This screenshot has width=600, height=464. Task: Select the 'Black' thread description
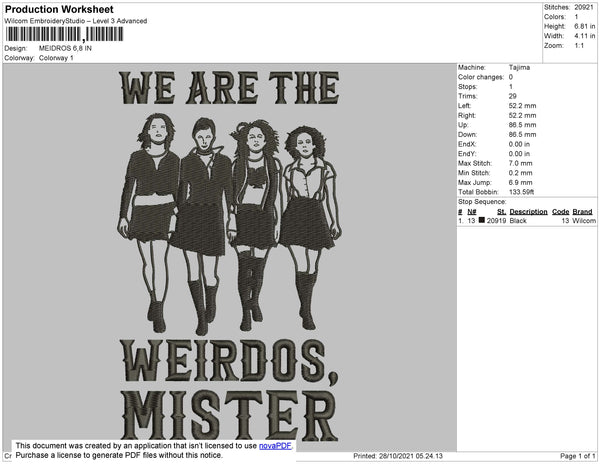pos(518,221)
